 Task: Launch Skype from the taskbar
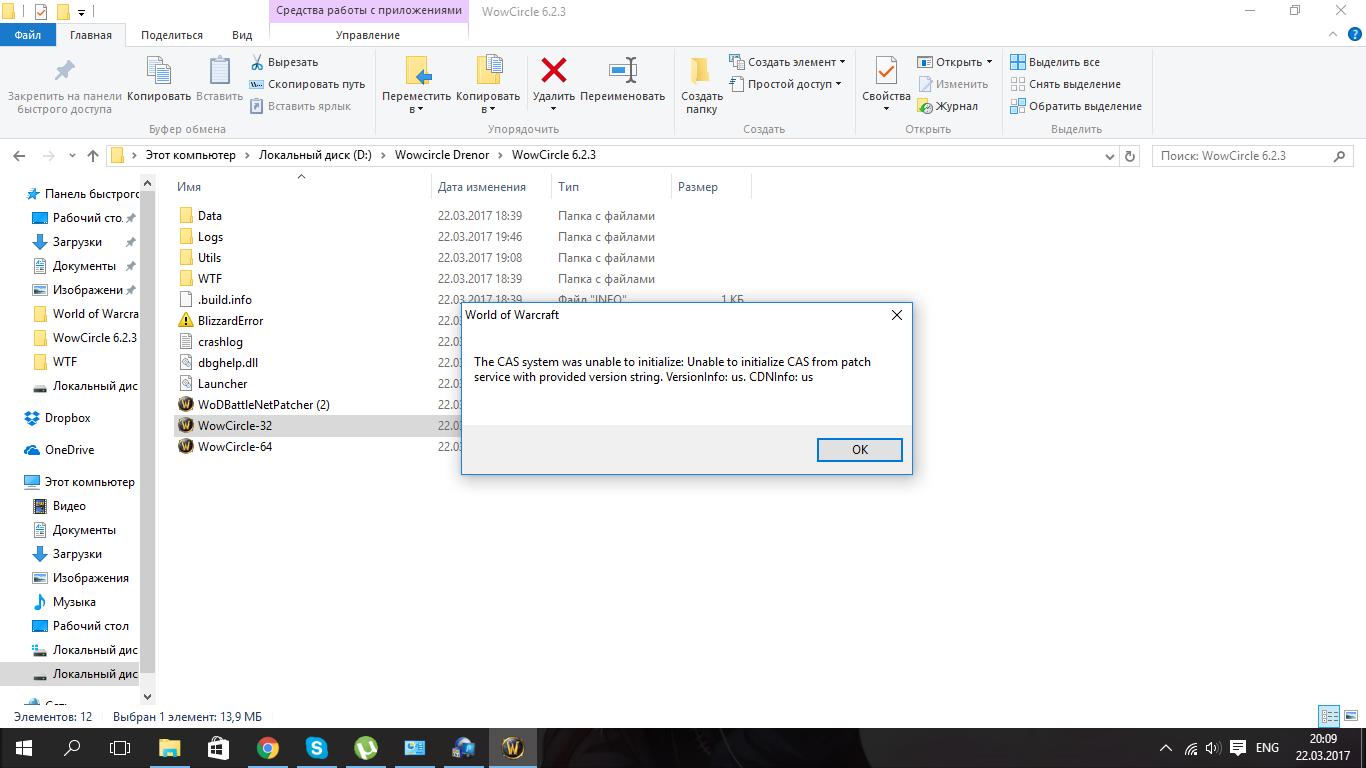(317, 747)
